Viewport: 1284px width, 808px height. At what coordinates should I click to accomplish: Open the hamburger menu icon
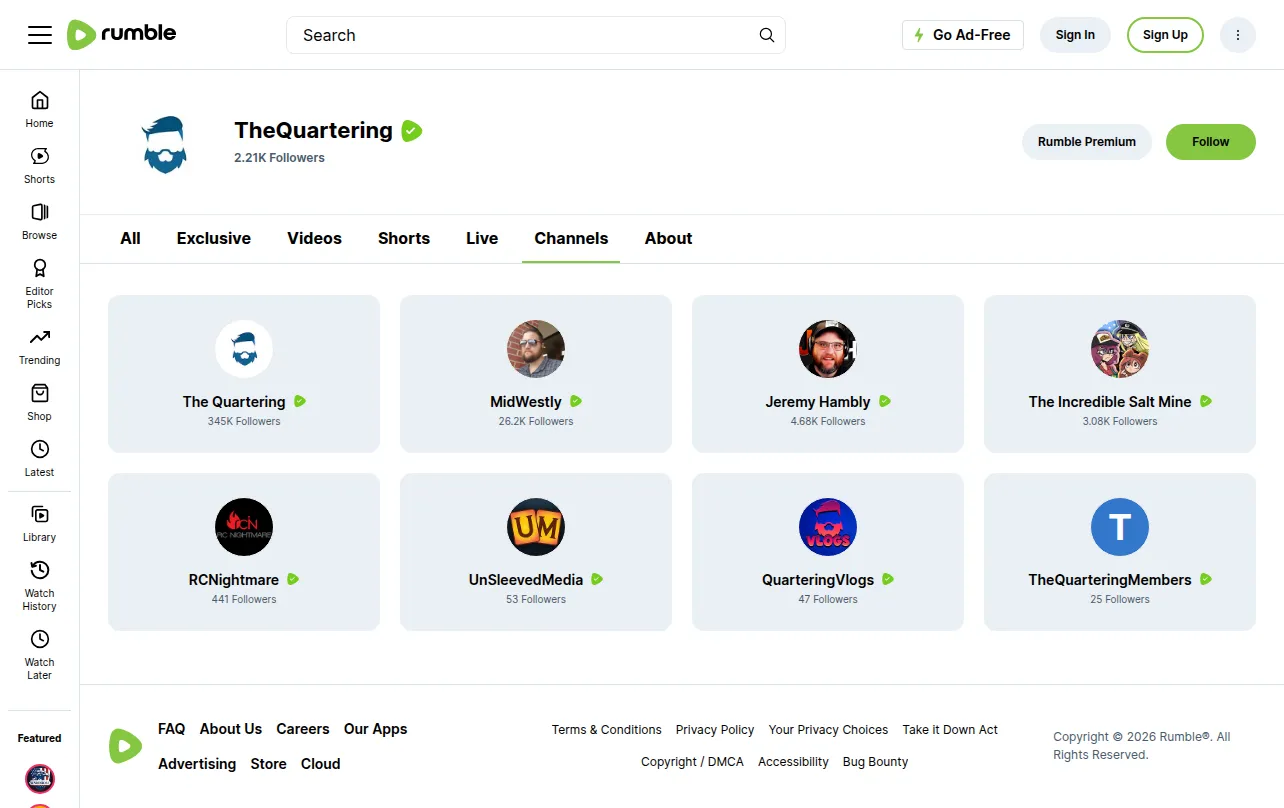click(x=40, y=35)
